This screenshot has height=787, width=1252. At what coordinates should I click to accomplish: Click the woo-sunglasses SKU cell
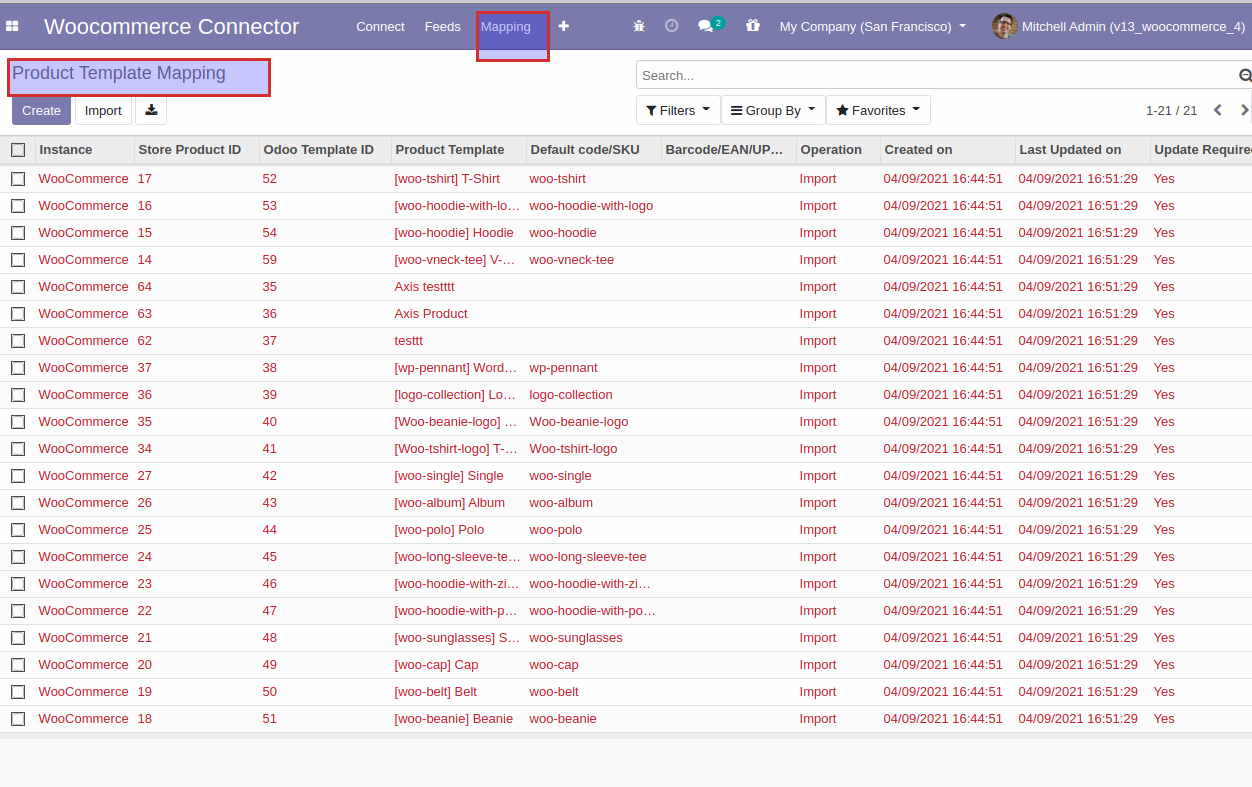point(576,638)
